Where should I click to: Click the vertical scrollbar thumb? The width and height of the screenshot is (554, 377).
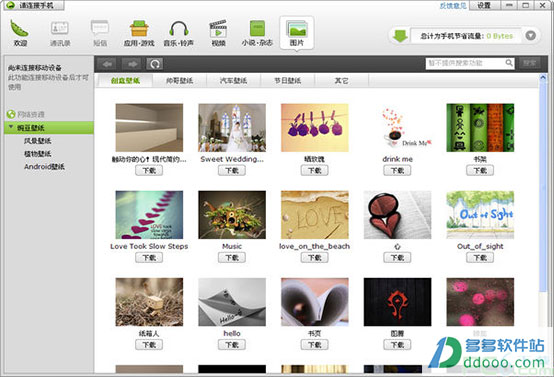[543, 187]
